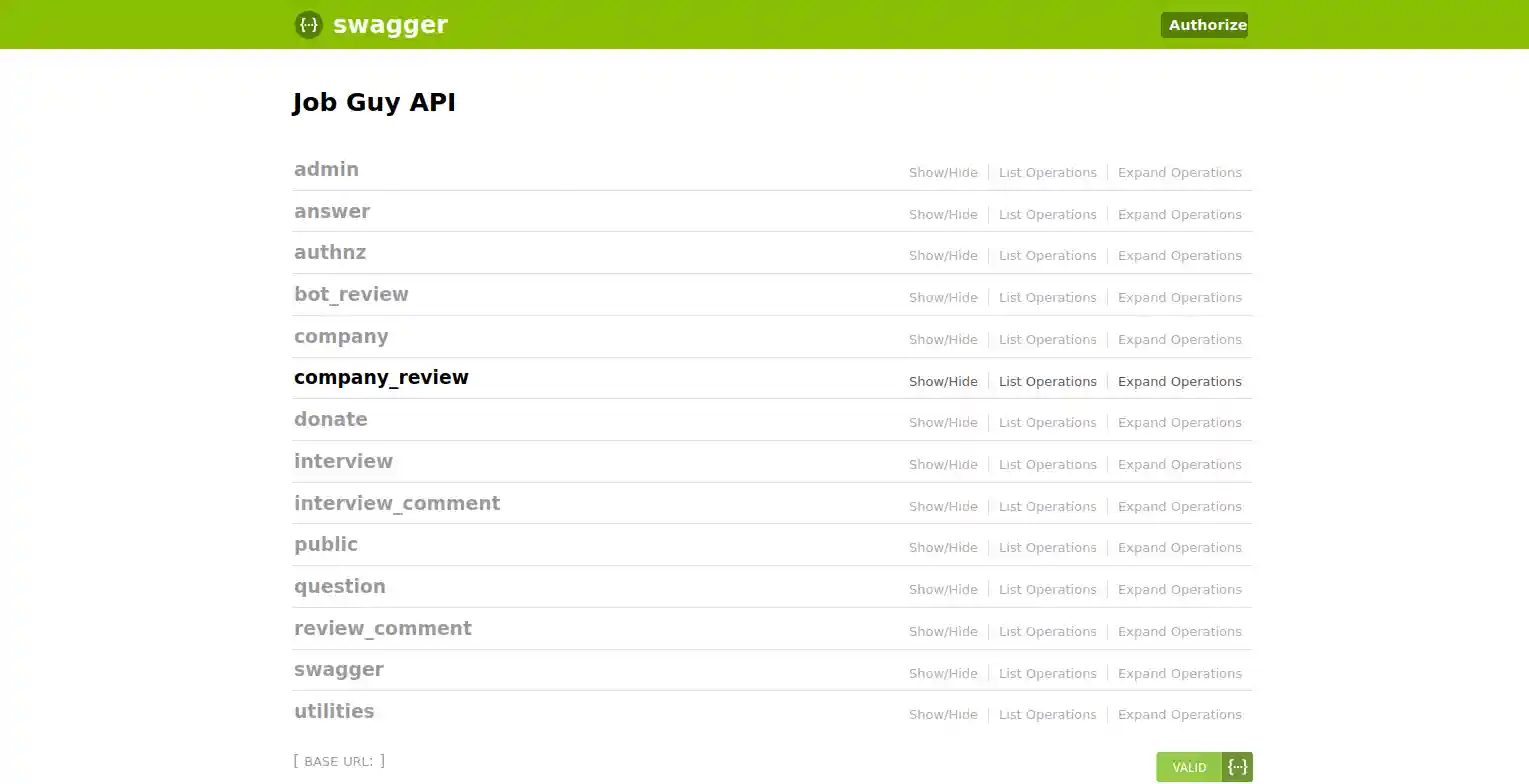Image resolution: width=1529 pixels, height=784 pixels.
Task: Click the Job Guy API title
Action: 374,101
